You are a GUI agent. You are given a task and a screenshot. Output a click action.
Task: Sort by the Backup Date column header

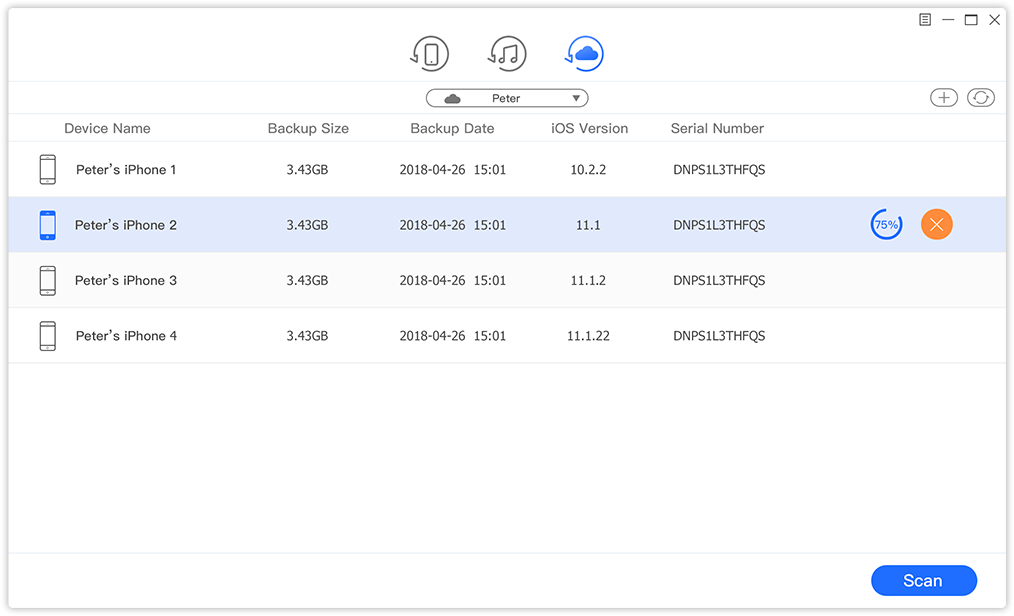(x=453, y=129)
